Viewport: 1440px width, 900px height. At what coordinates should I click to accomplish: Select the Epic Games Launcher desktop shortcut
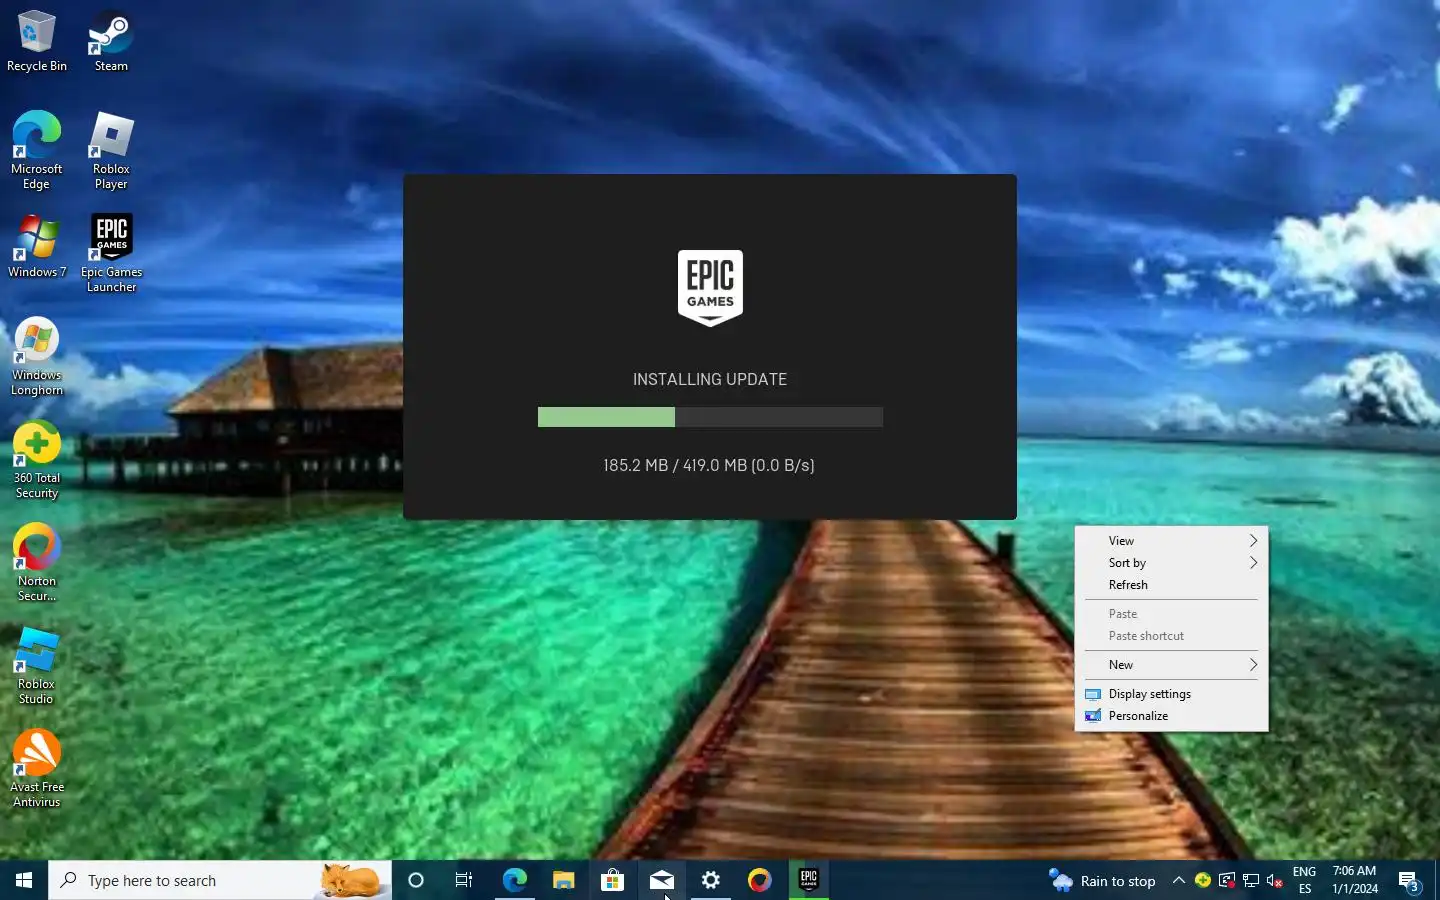pyautogui.click(x=111, y=254)
